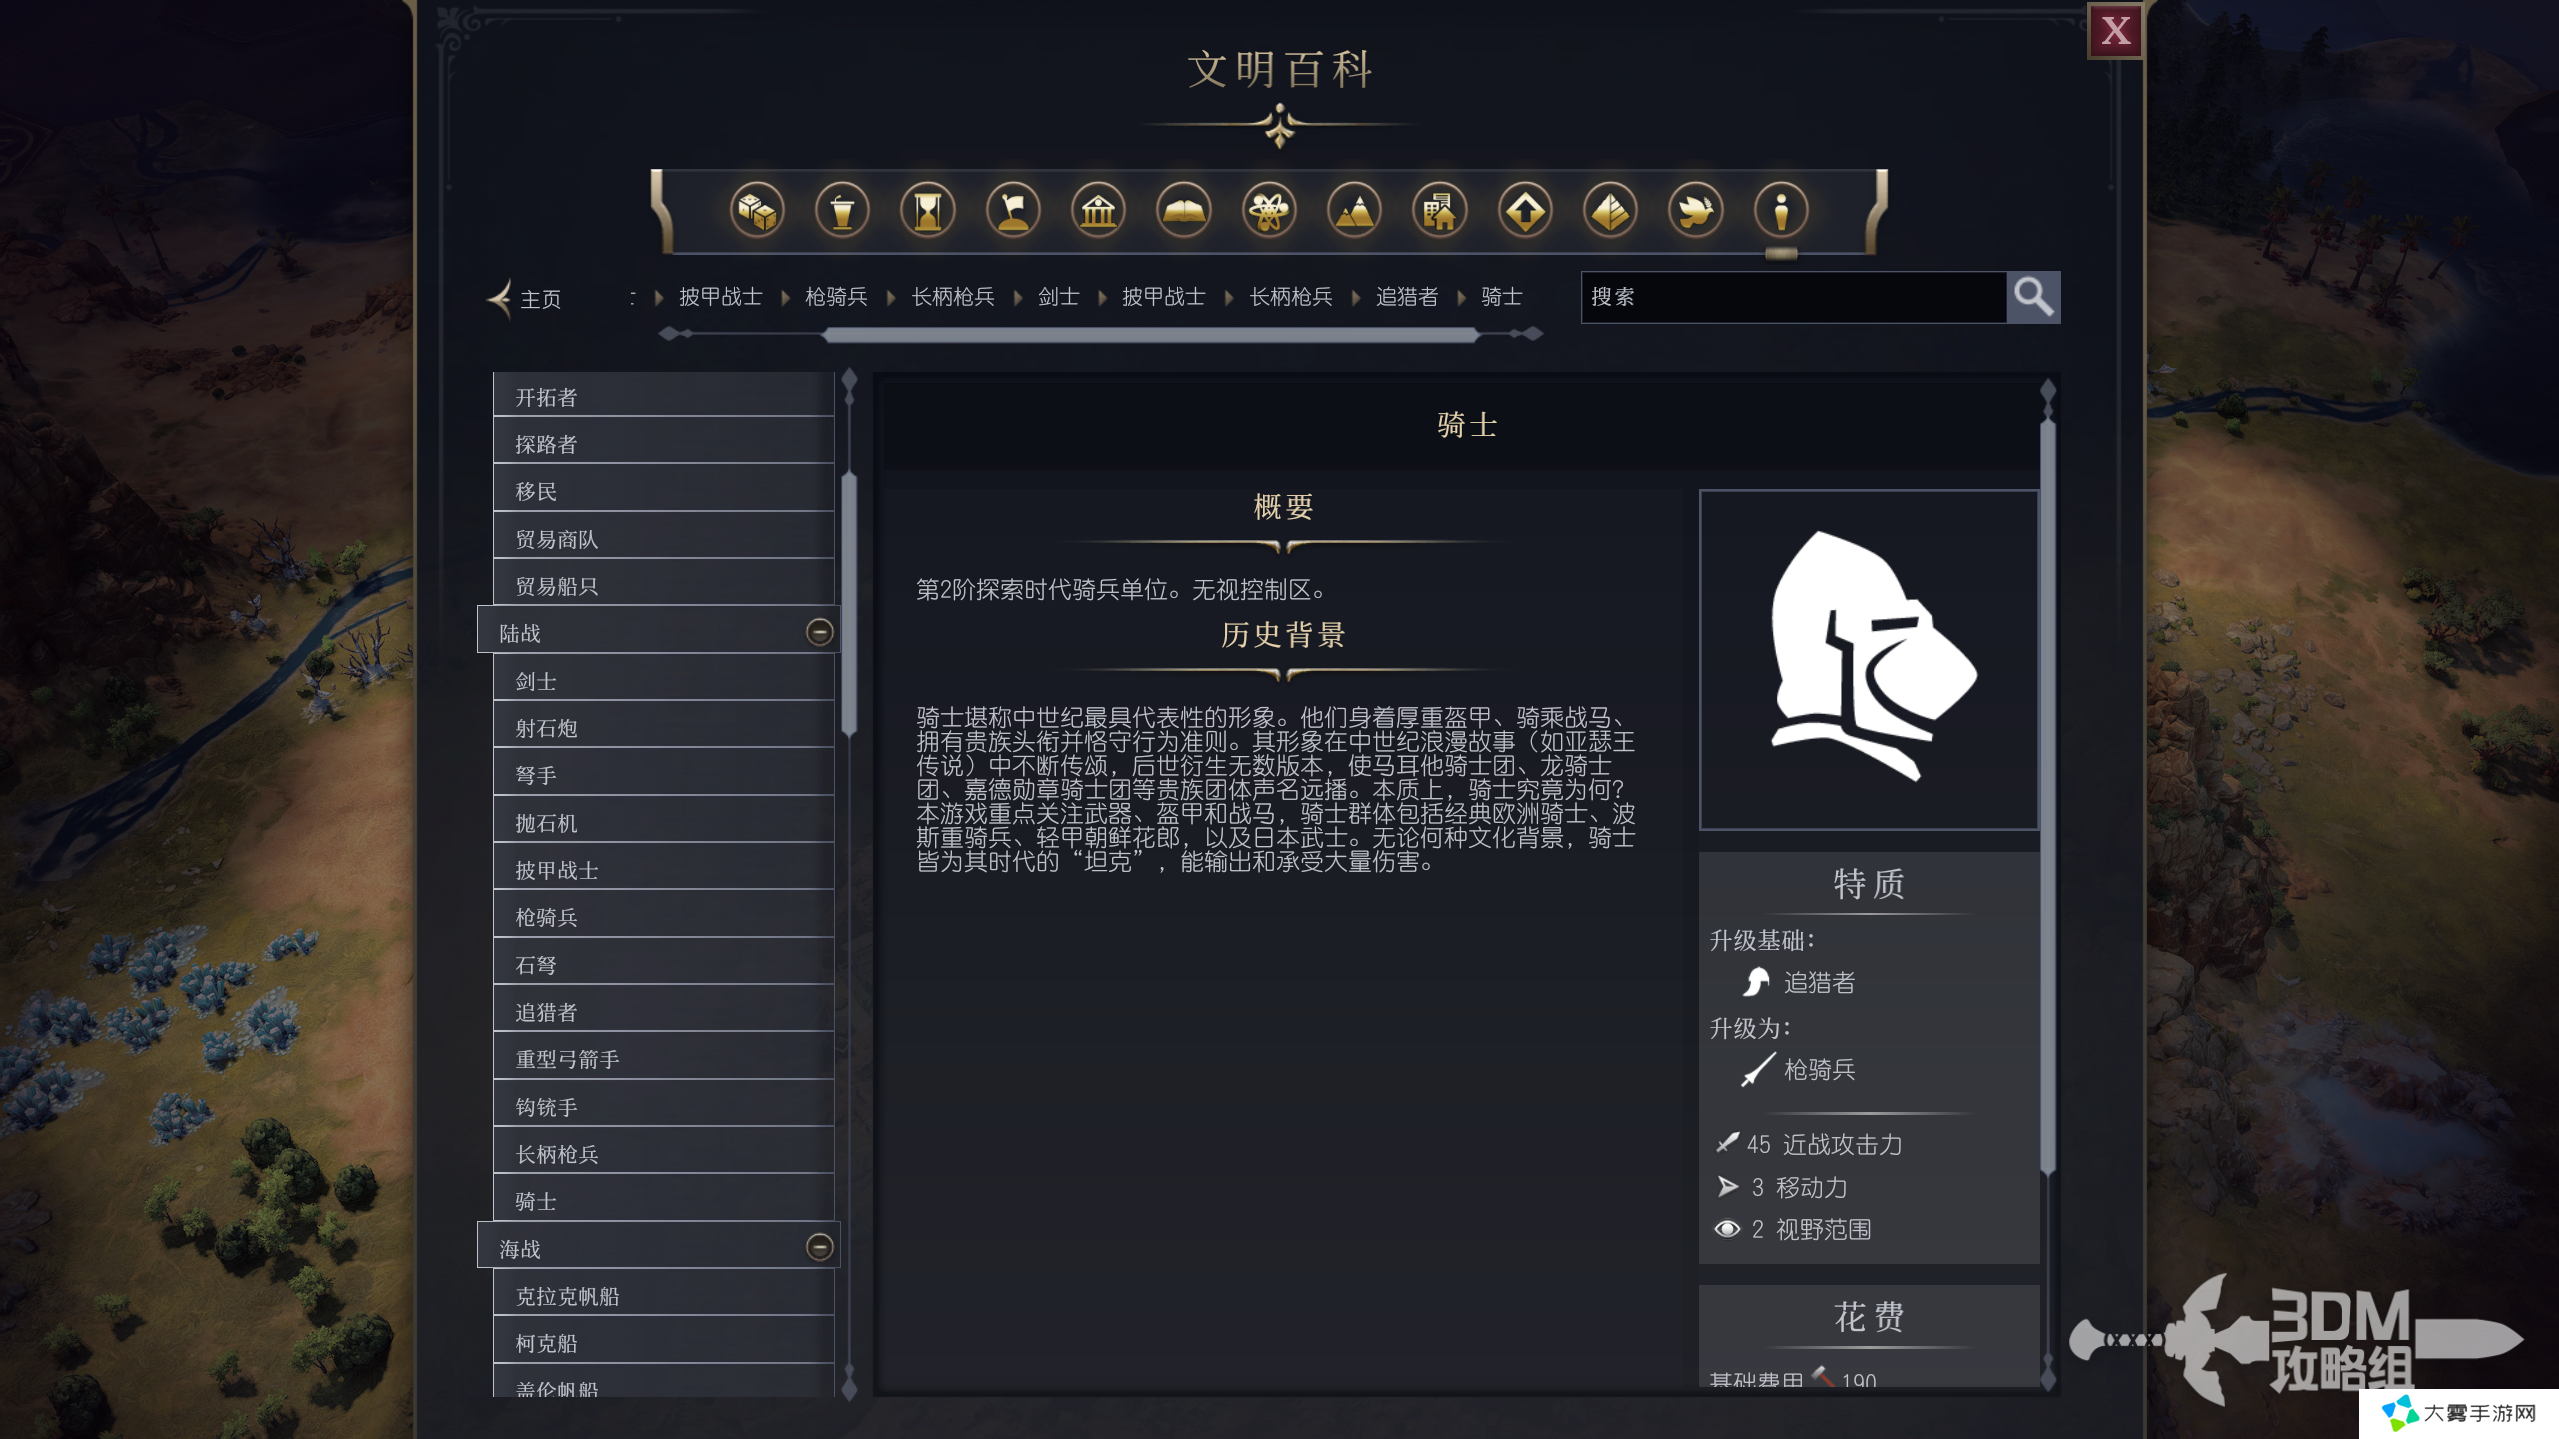Image resolution: width=2559 pixels, height=1439 pixels.
Task: Open the mountain terrain icon
Action: pyautogui.click(x=1354, y=211)
